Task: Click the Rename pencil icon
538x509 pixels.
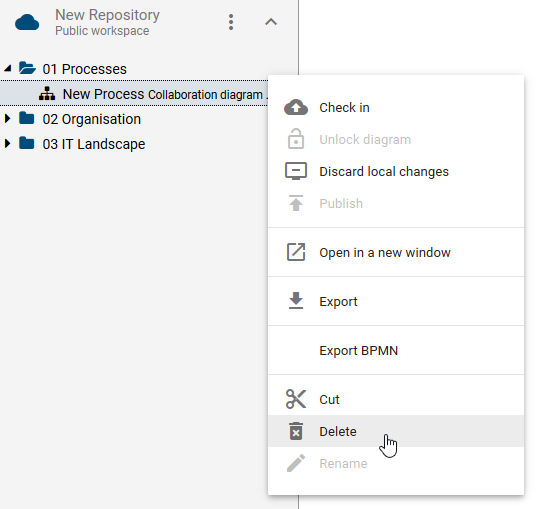Action: [x=296, y=463]
